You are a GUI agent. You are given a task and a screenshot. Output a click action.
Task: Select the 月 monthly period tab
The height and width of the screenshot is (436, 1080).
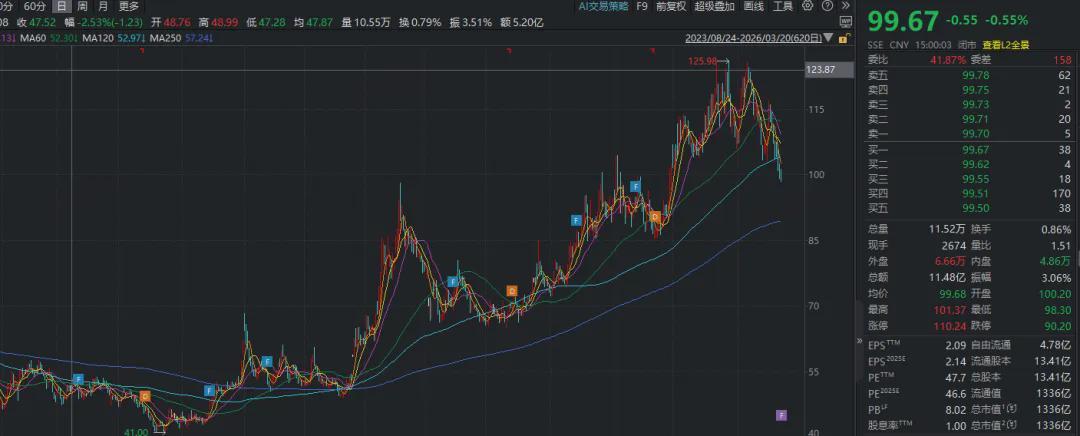[103, 6]
